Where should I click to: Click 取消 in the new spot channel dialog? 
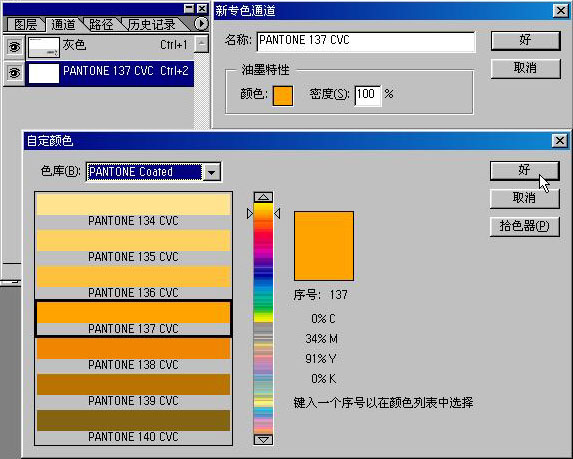[525, 68]
